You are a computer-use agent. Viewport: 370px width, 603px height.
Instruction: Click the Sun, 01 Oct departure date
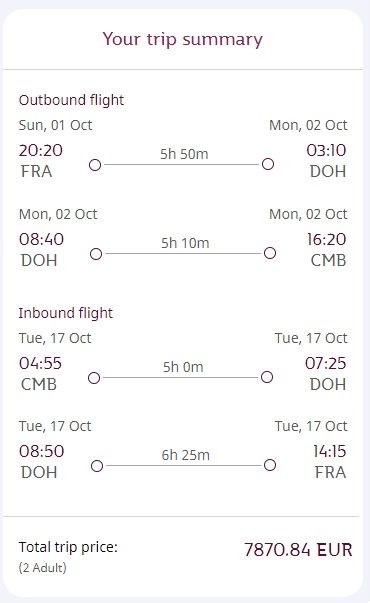55,125
